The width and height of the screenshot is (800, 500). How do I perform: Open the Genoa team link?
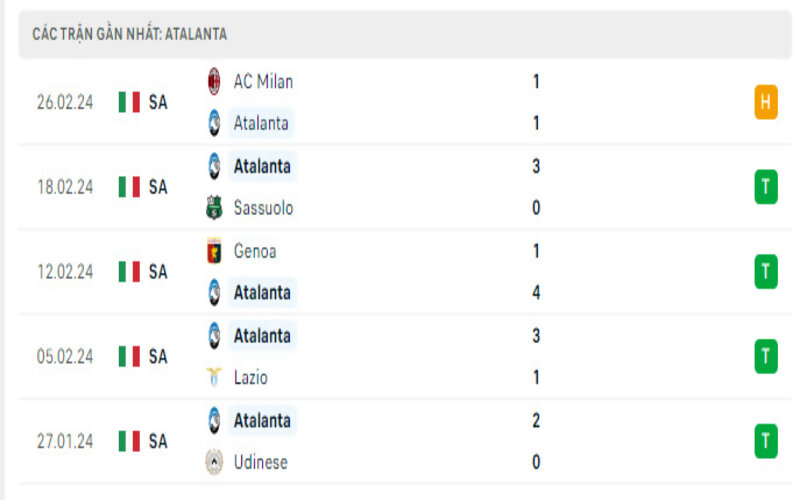tap(255, 251)
